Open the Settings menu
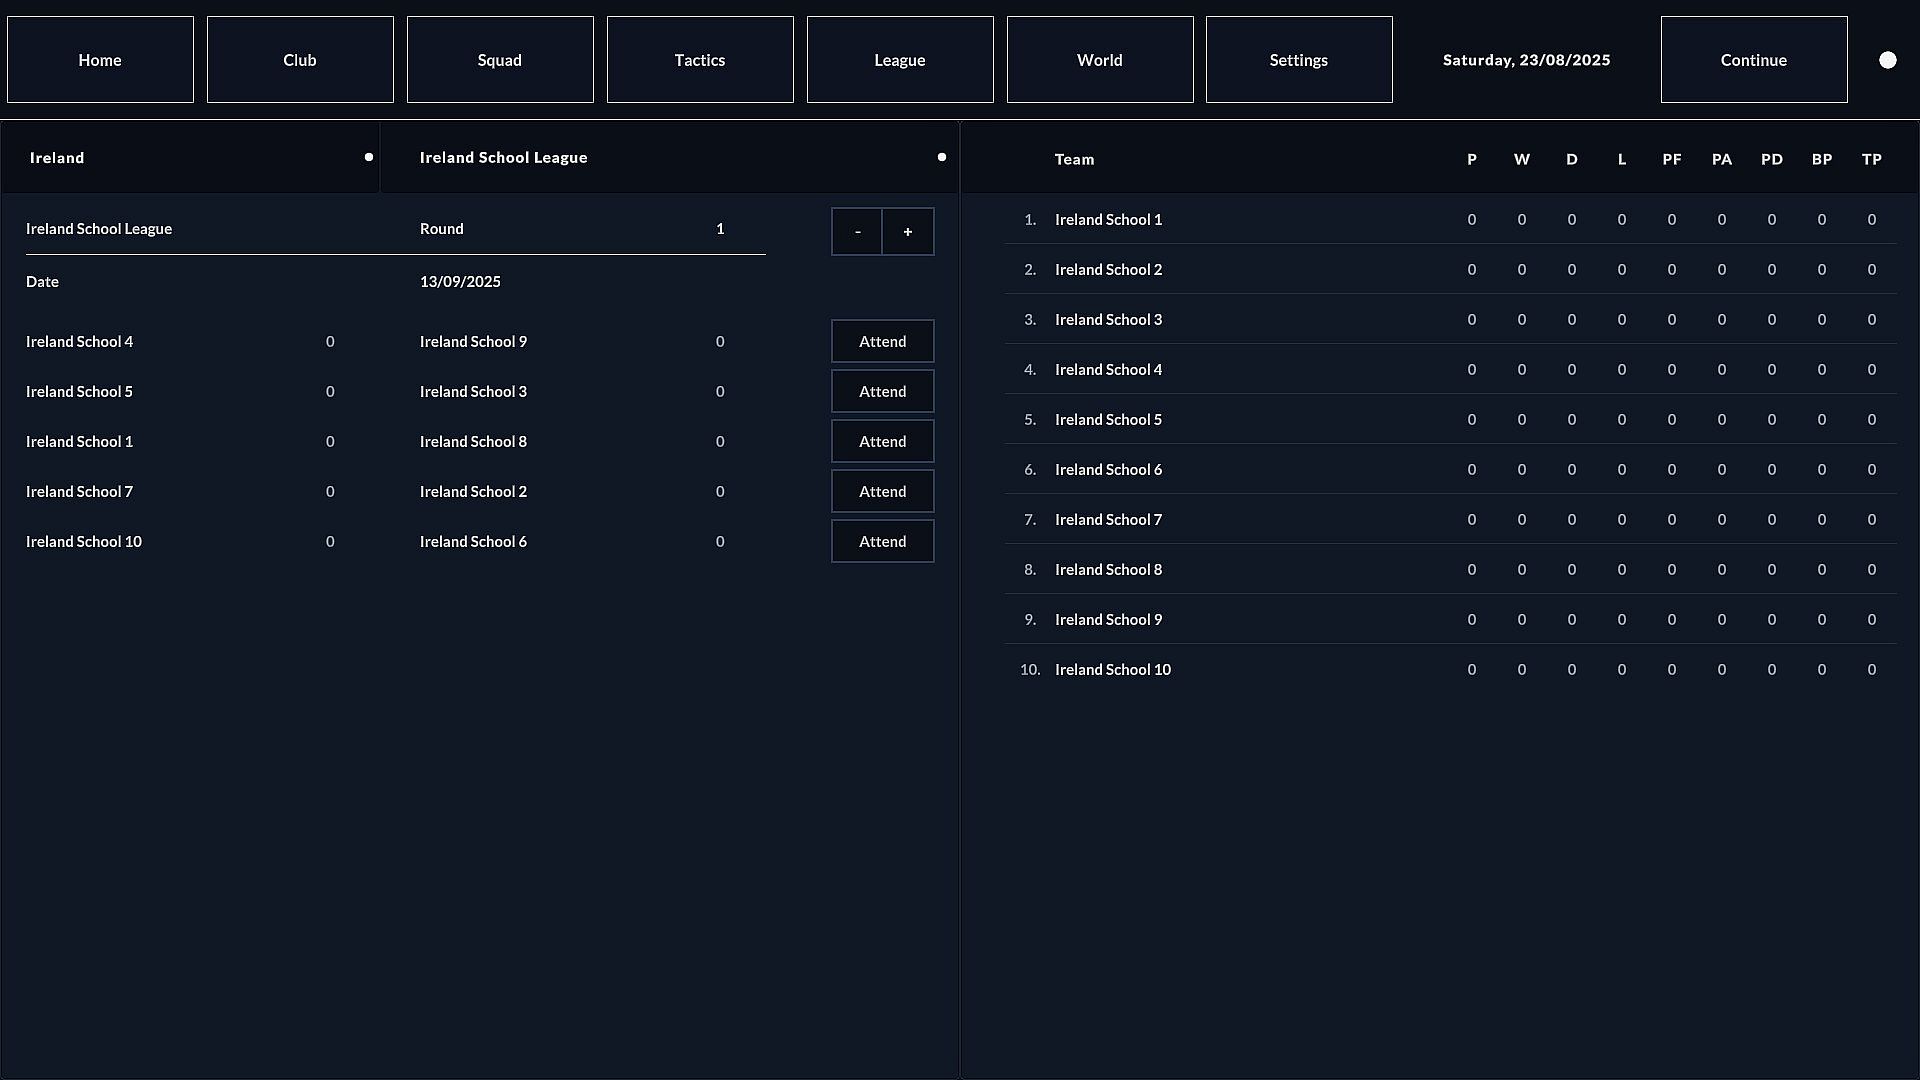Image resolution: width=1920 pixels, height=1080 pixels. [x=1299, y=59]
